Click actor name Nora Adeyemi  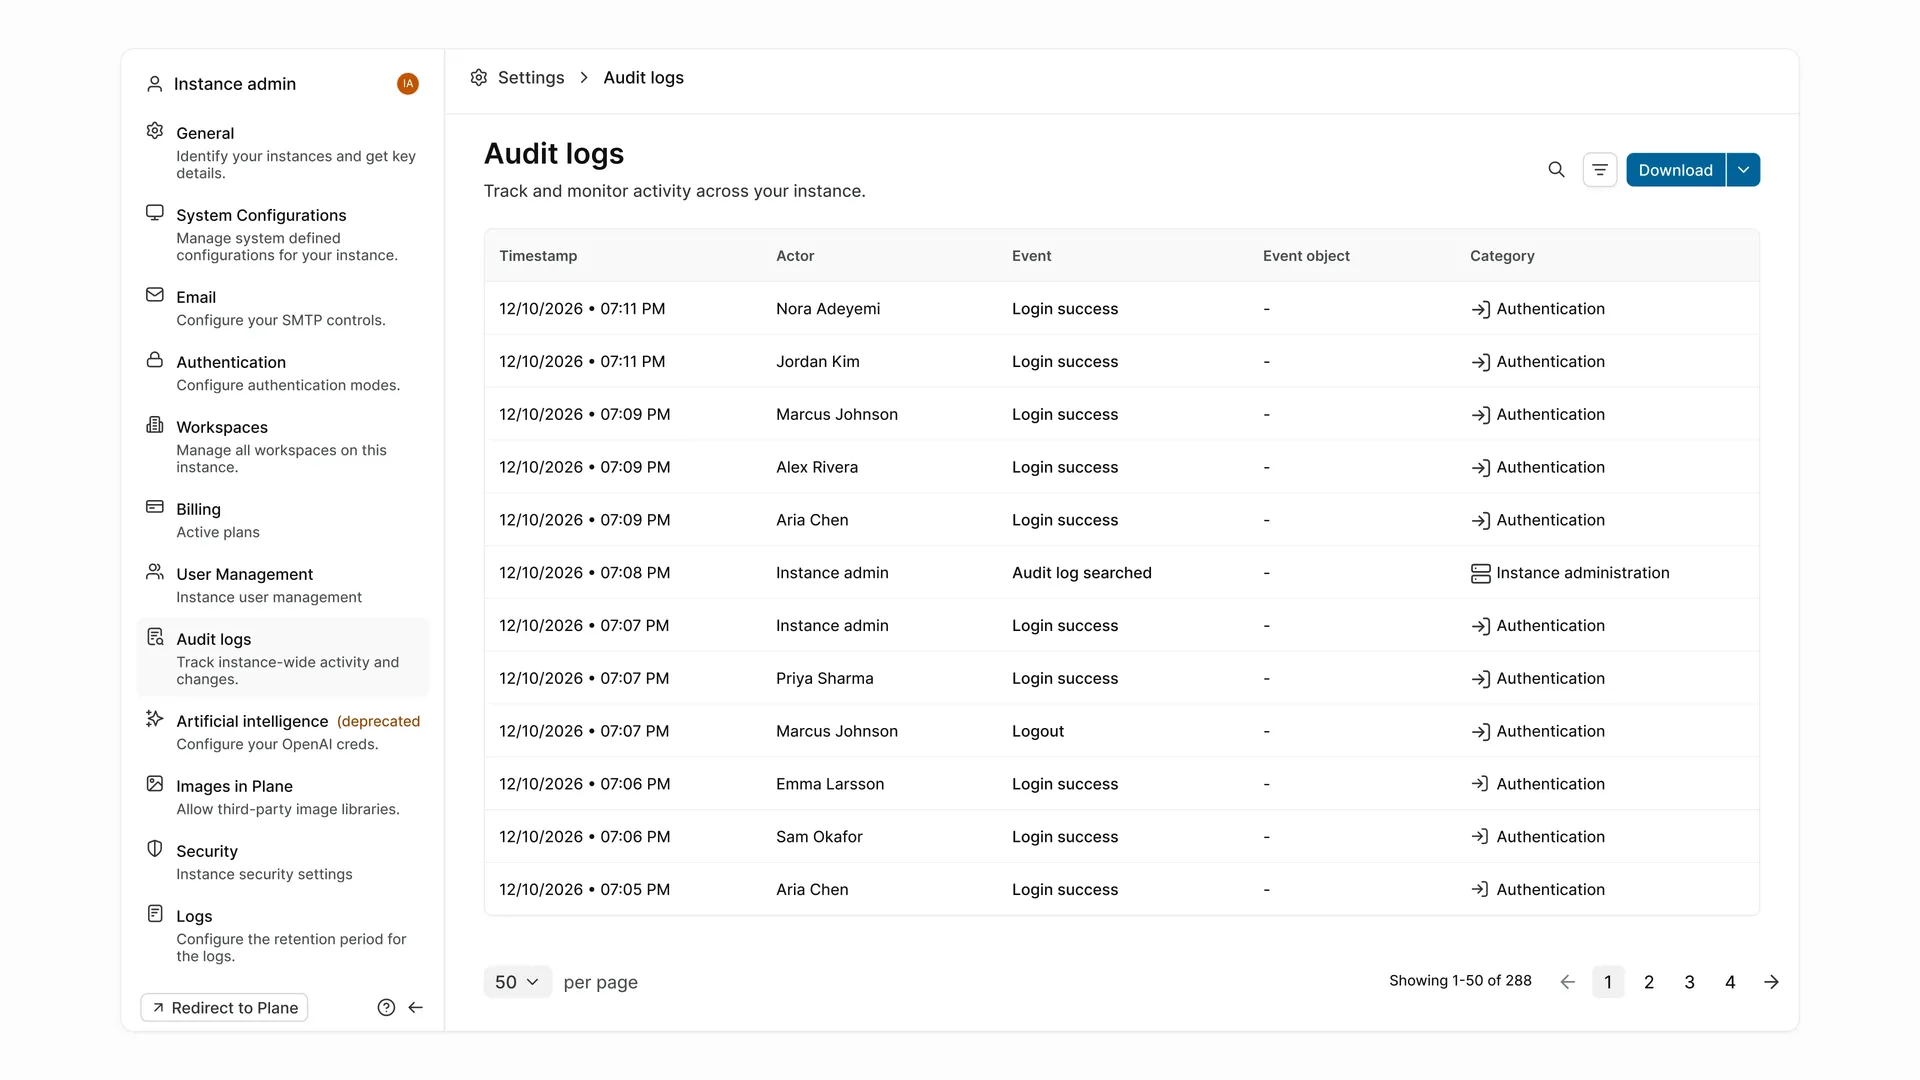point(828,309)
